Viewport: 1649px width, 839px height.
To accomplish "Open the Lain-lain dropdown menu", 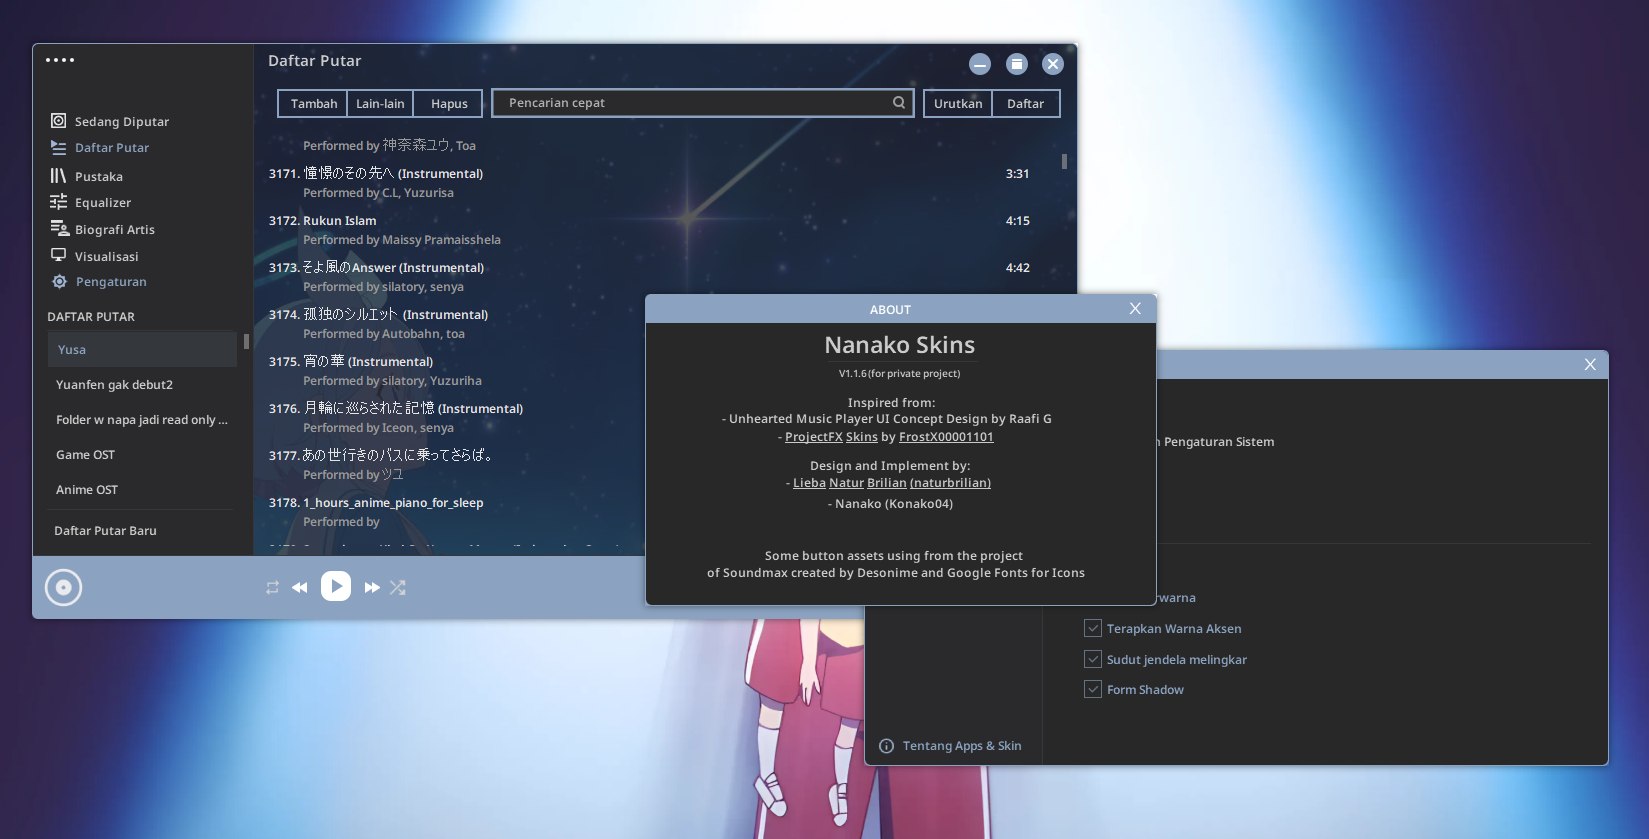I will click(380, 104).
